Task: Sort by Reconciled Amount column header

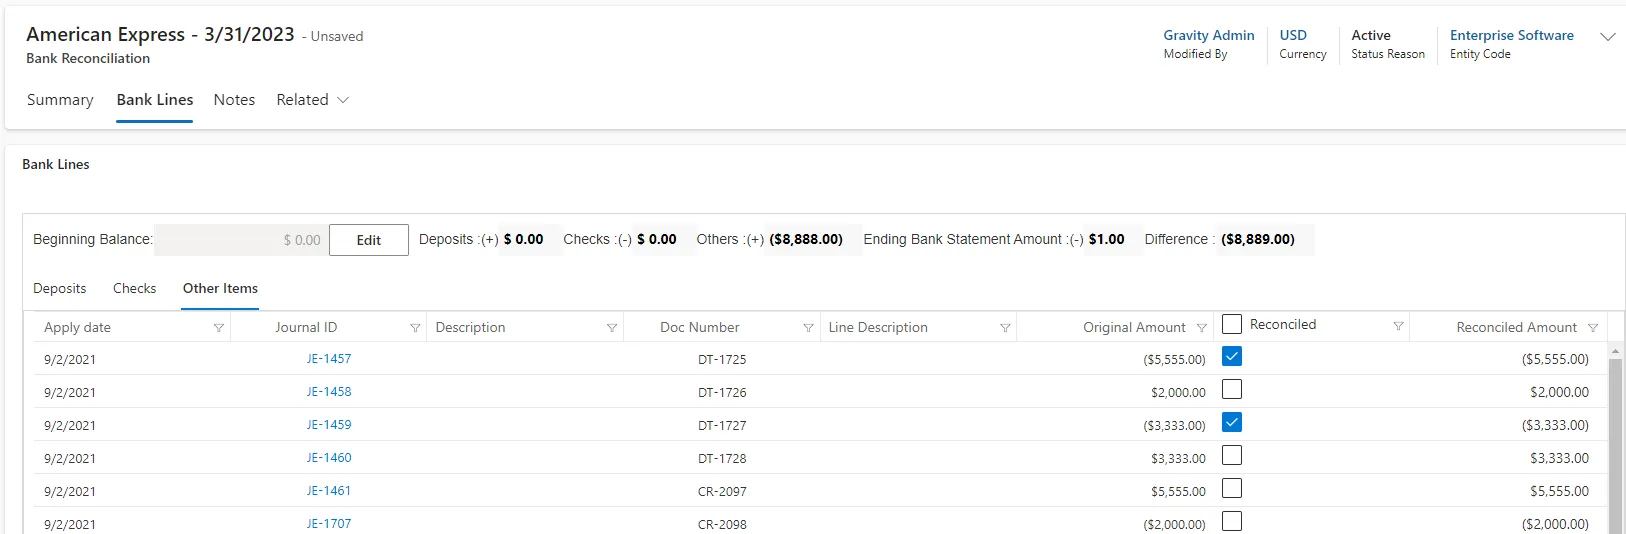Action: pyautogui.click(x=1516, y=327)
